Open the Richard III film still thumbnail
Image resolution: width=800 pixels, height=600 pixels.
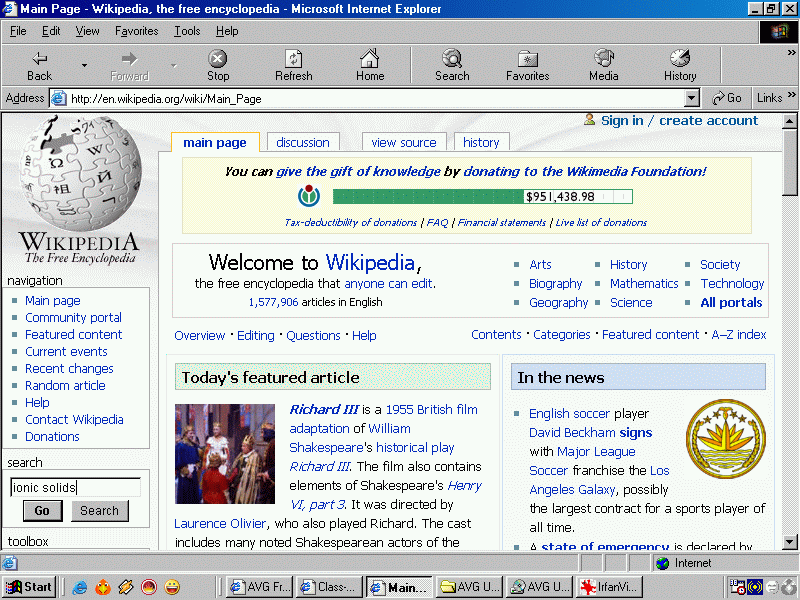(225, 454)
